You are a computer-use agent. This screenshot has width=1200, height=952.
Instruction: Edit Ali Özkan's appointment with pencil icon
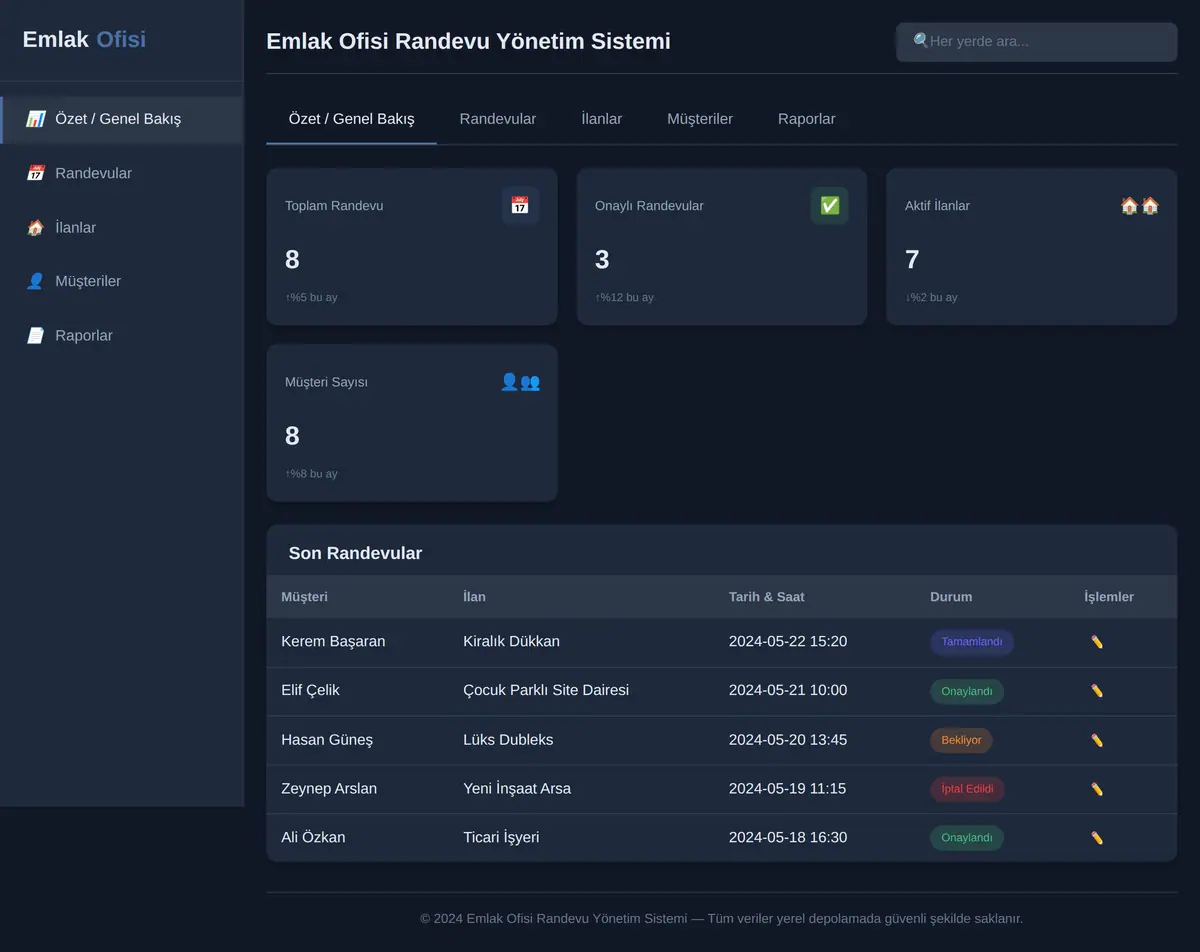pos(1097,838)
